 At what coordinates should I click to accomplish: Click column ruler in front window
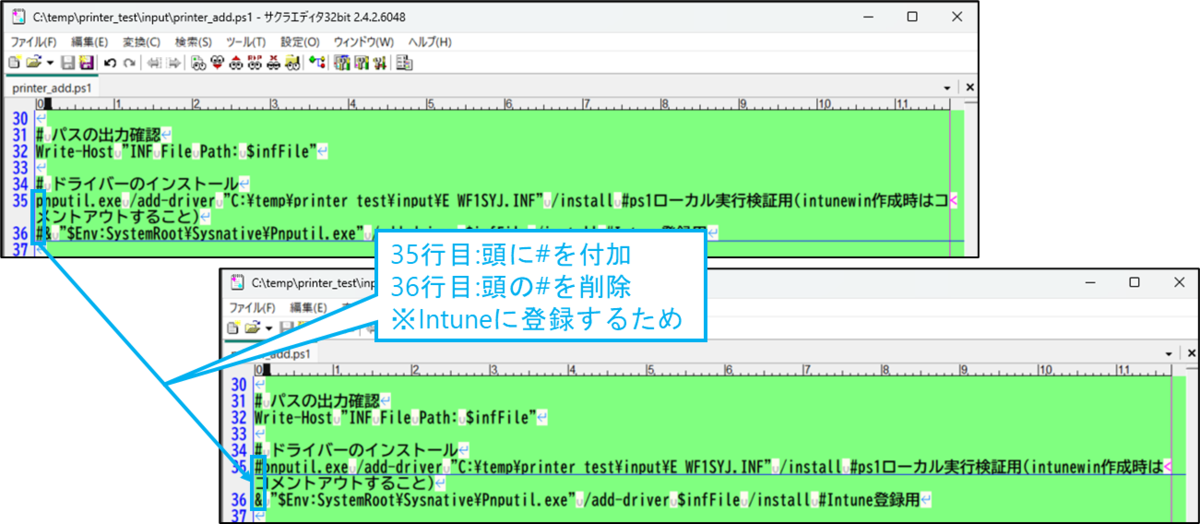[715, 369]
